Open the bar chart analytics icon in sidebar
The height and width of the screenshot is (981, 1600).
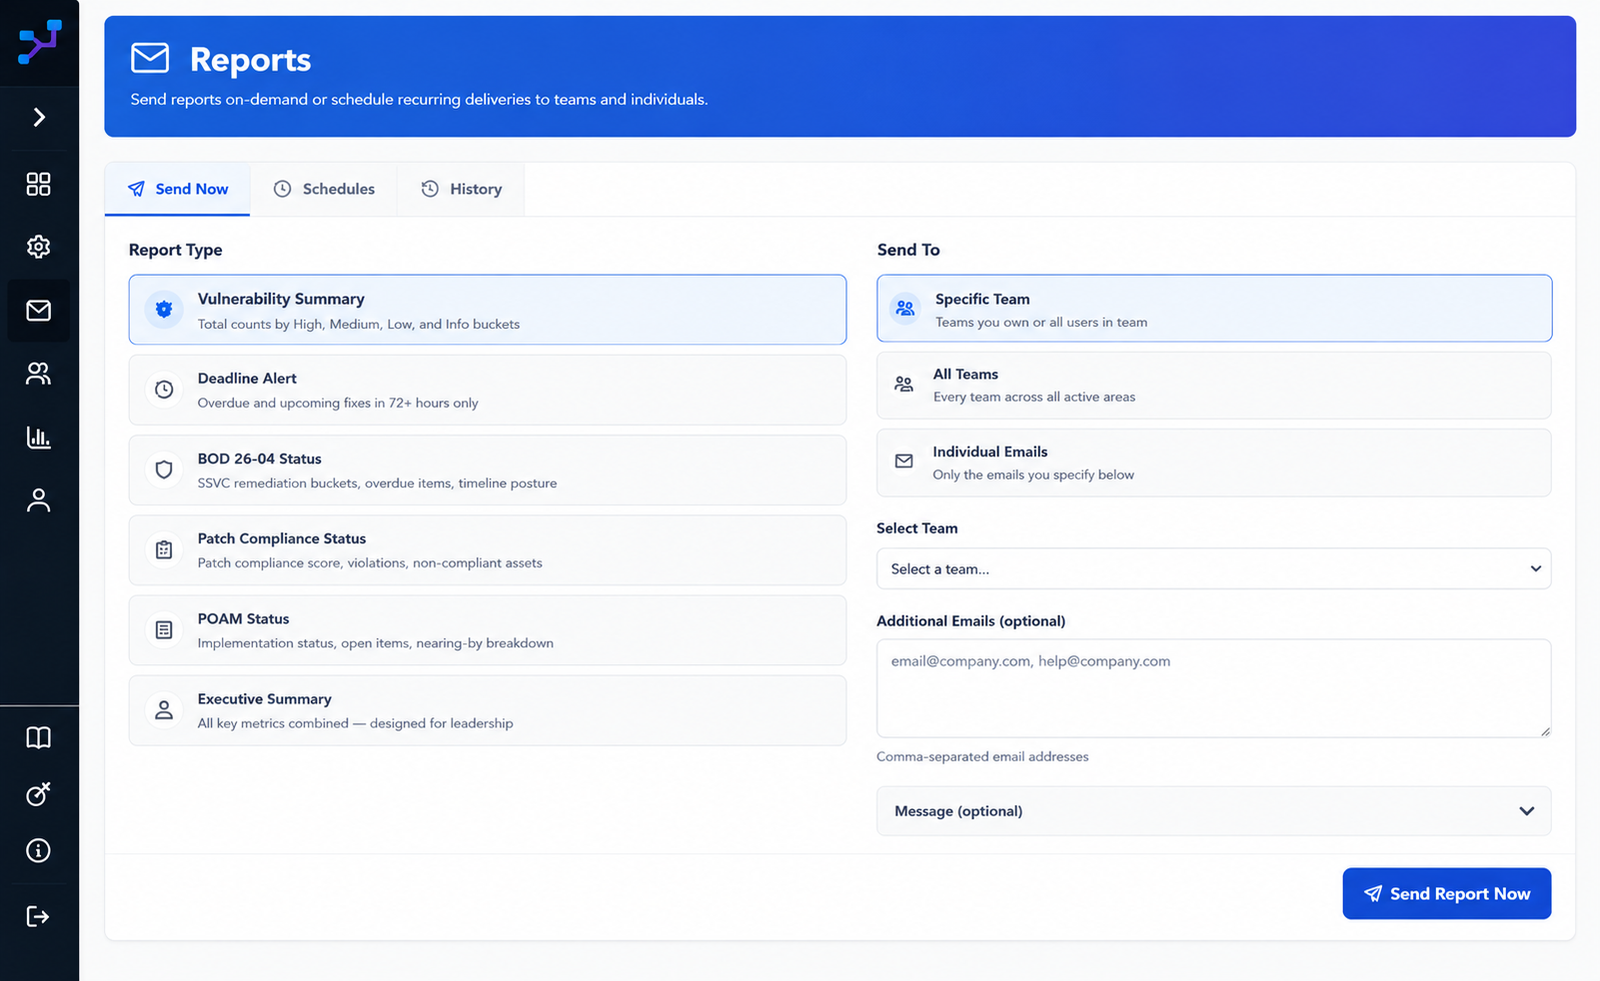(x=38, y=437)
